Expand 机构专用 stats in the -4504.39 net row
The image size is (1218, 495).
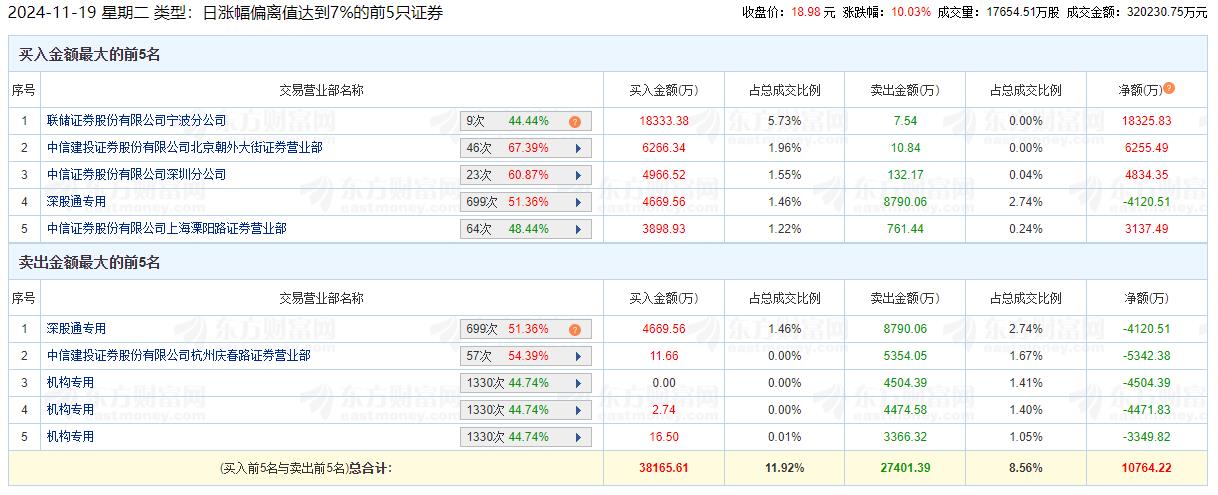click(577, 383)
